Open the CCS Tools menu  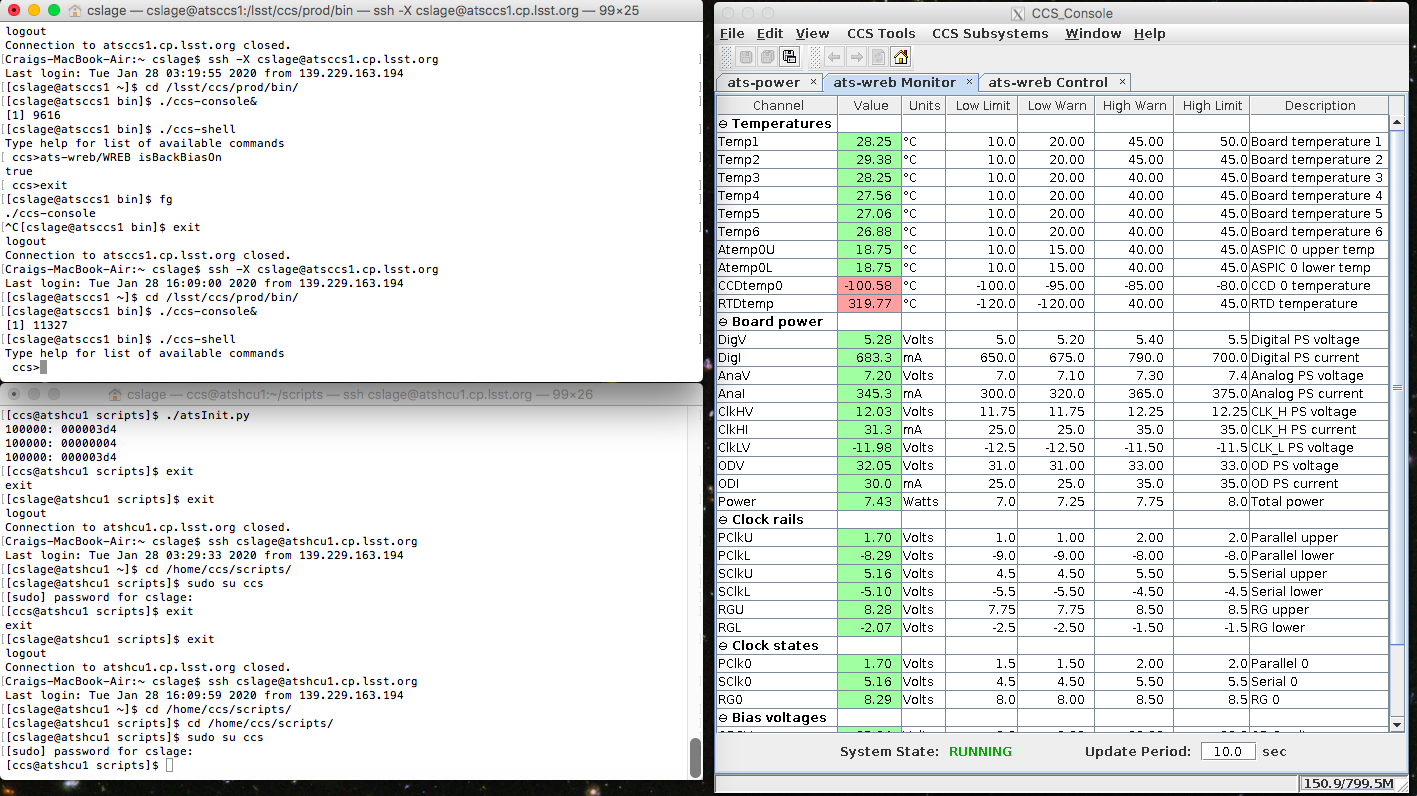click(881, 33)
